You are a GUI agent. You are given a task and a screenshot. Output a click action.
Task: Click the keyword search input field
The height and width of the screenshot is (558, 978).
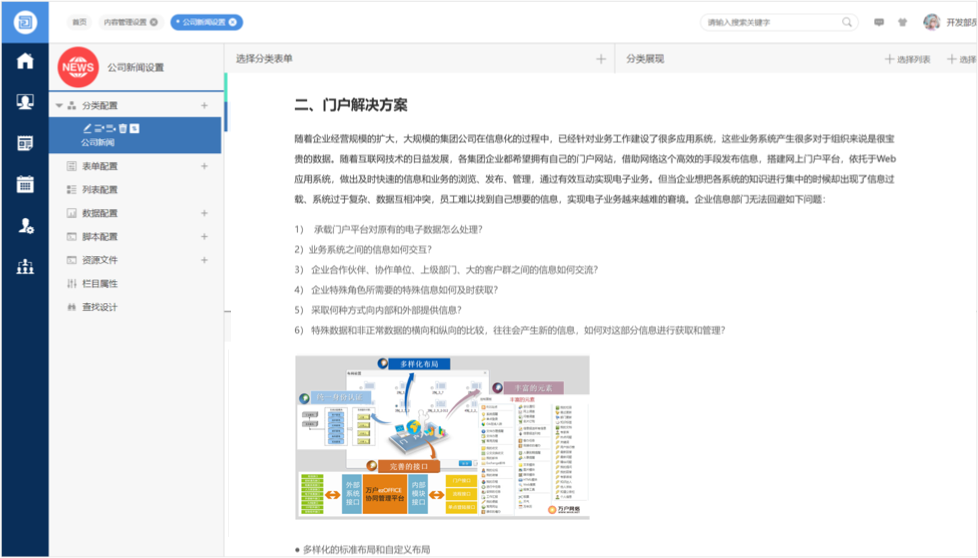[x=770, y=22]
